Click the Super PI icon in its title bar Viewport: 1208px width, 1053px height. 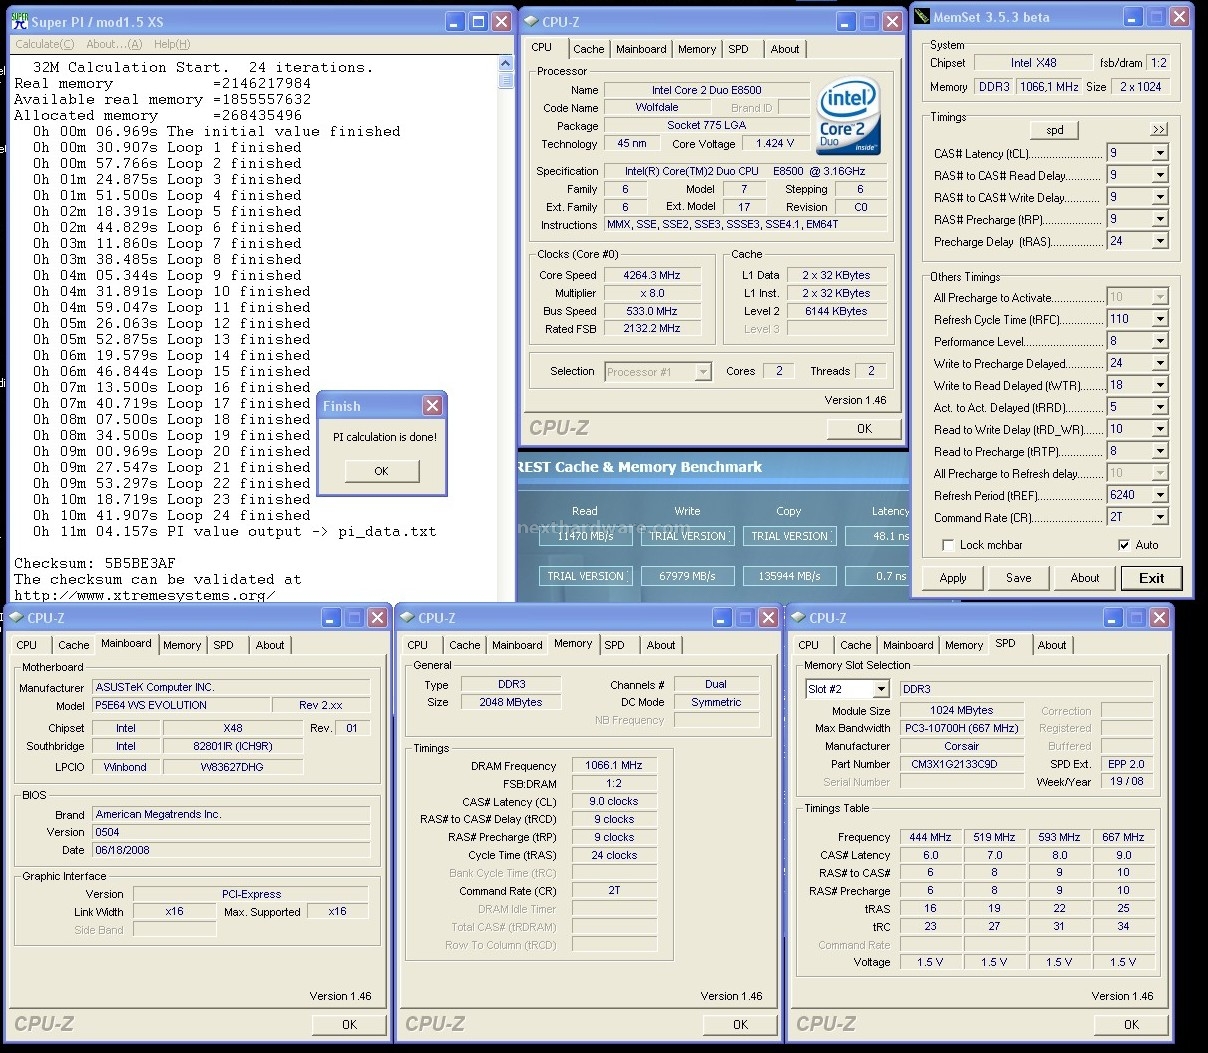(19, 21)
